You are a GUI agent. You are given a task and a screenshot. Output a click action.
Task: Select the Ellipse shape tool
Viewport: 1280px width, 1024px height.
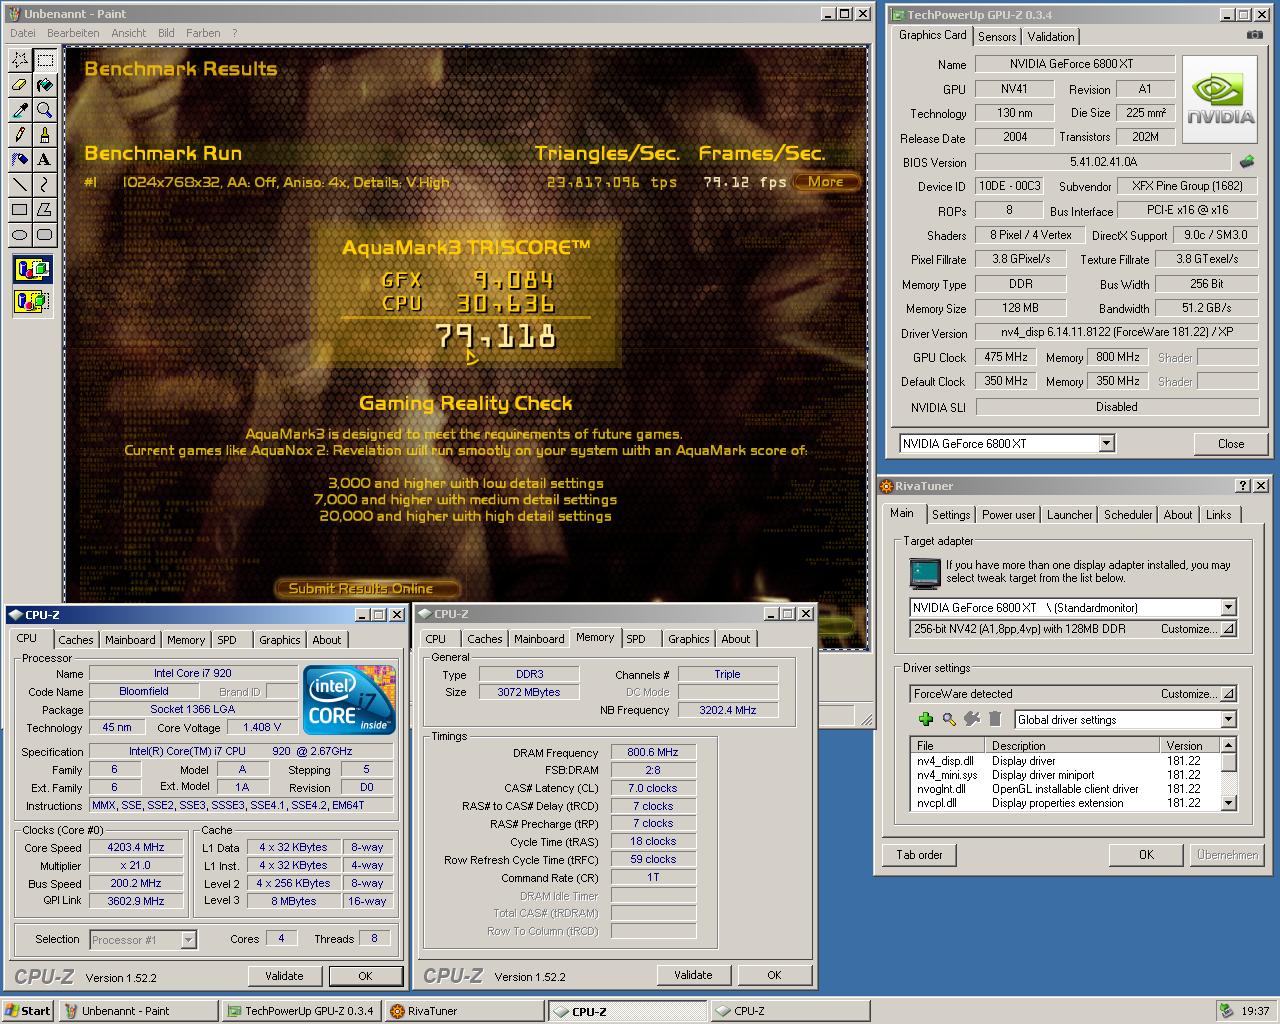pos(19,234)
